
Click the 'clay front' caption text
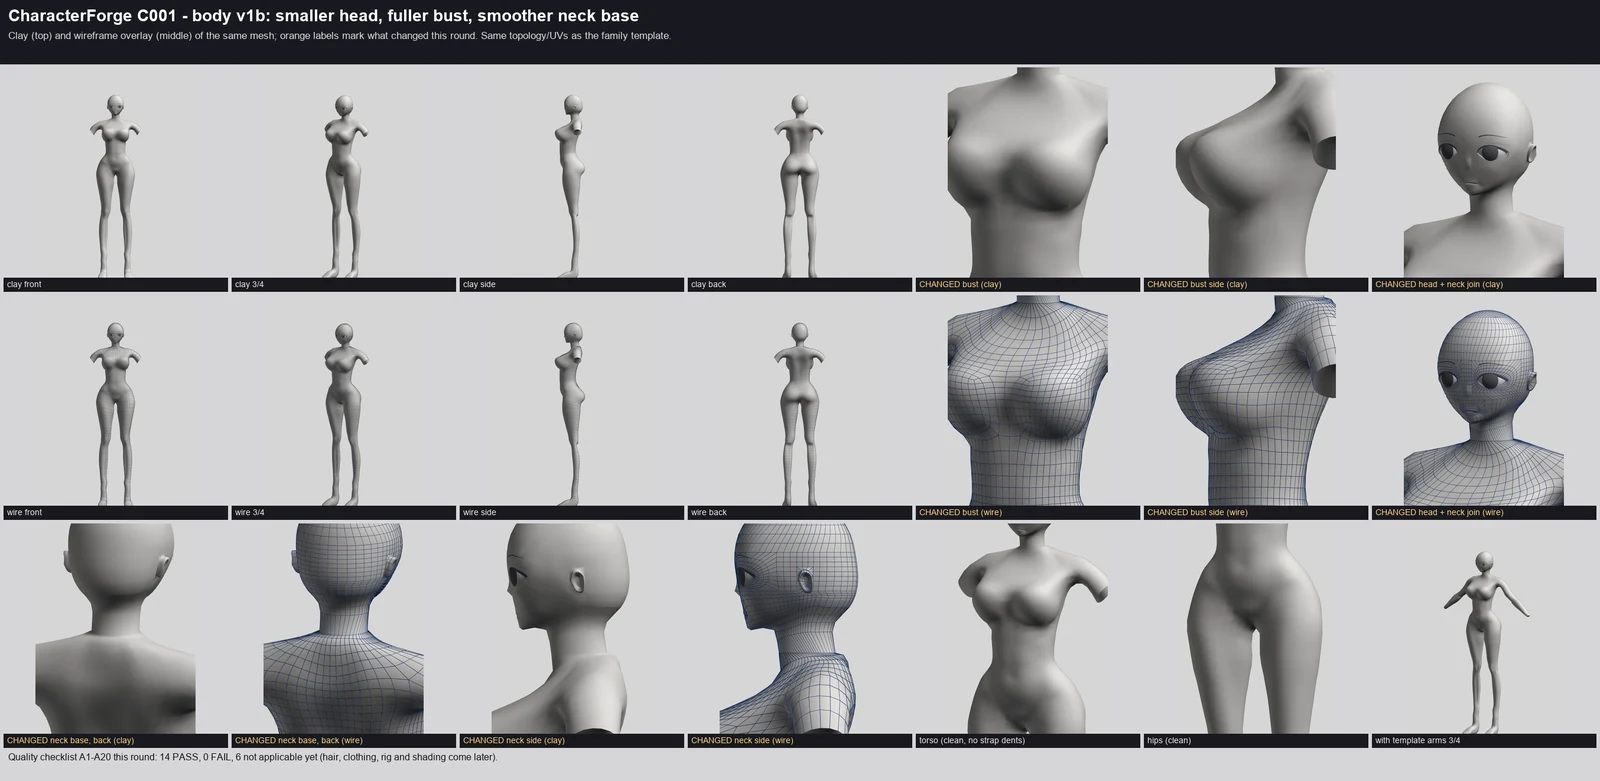[24, 285]
